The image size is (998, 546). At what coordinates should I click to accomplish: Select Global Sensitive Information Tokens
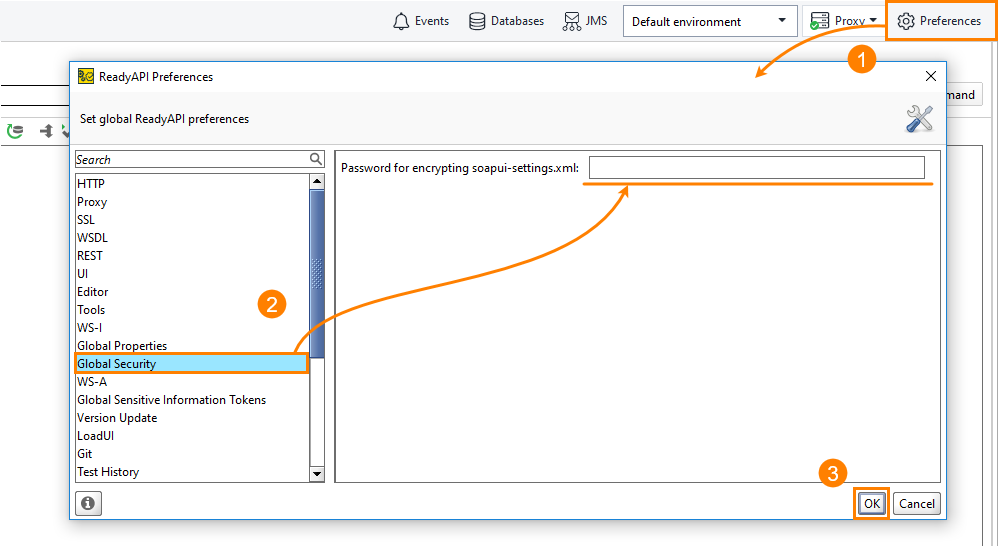(192, 400)
